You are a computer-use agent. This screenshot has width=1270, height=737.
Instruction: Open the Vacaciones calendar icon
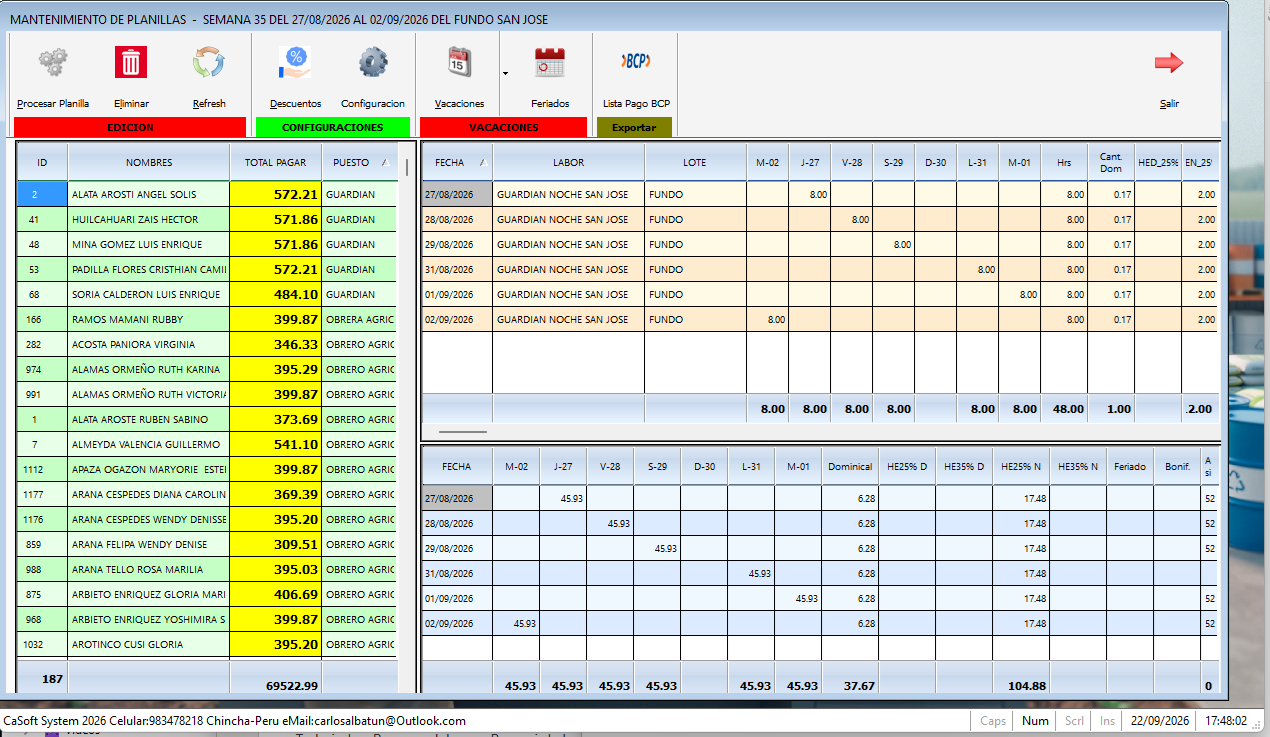click(x=460, y=63)
